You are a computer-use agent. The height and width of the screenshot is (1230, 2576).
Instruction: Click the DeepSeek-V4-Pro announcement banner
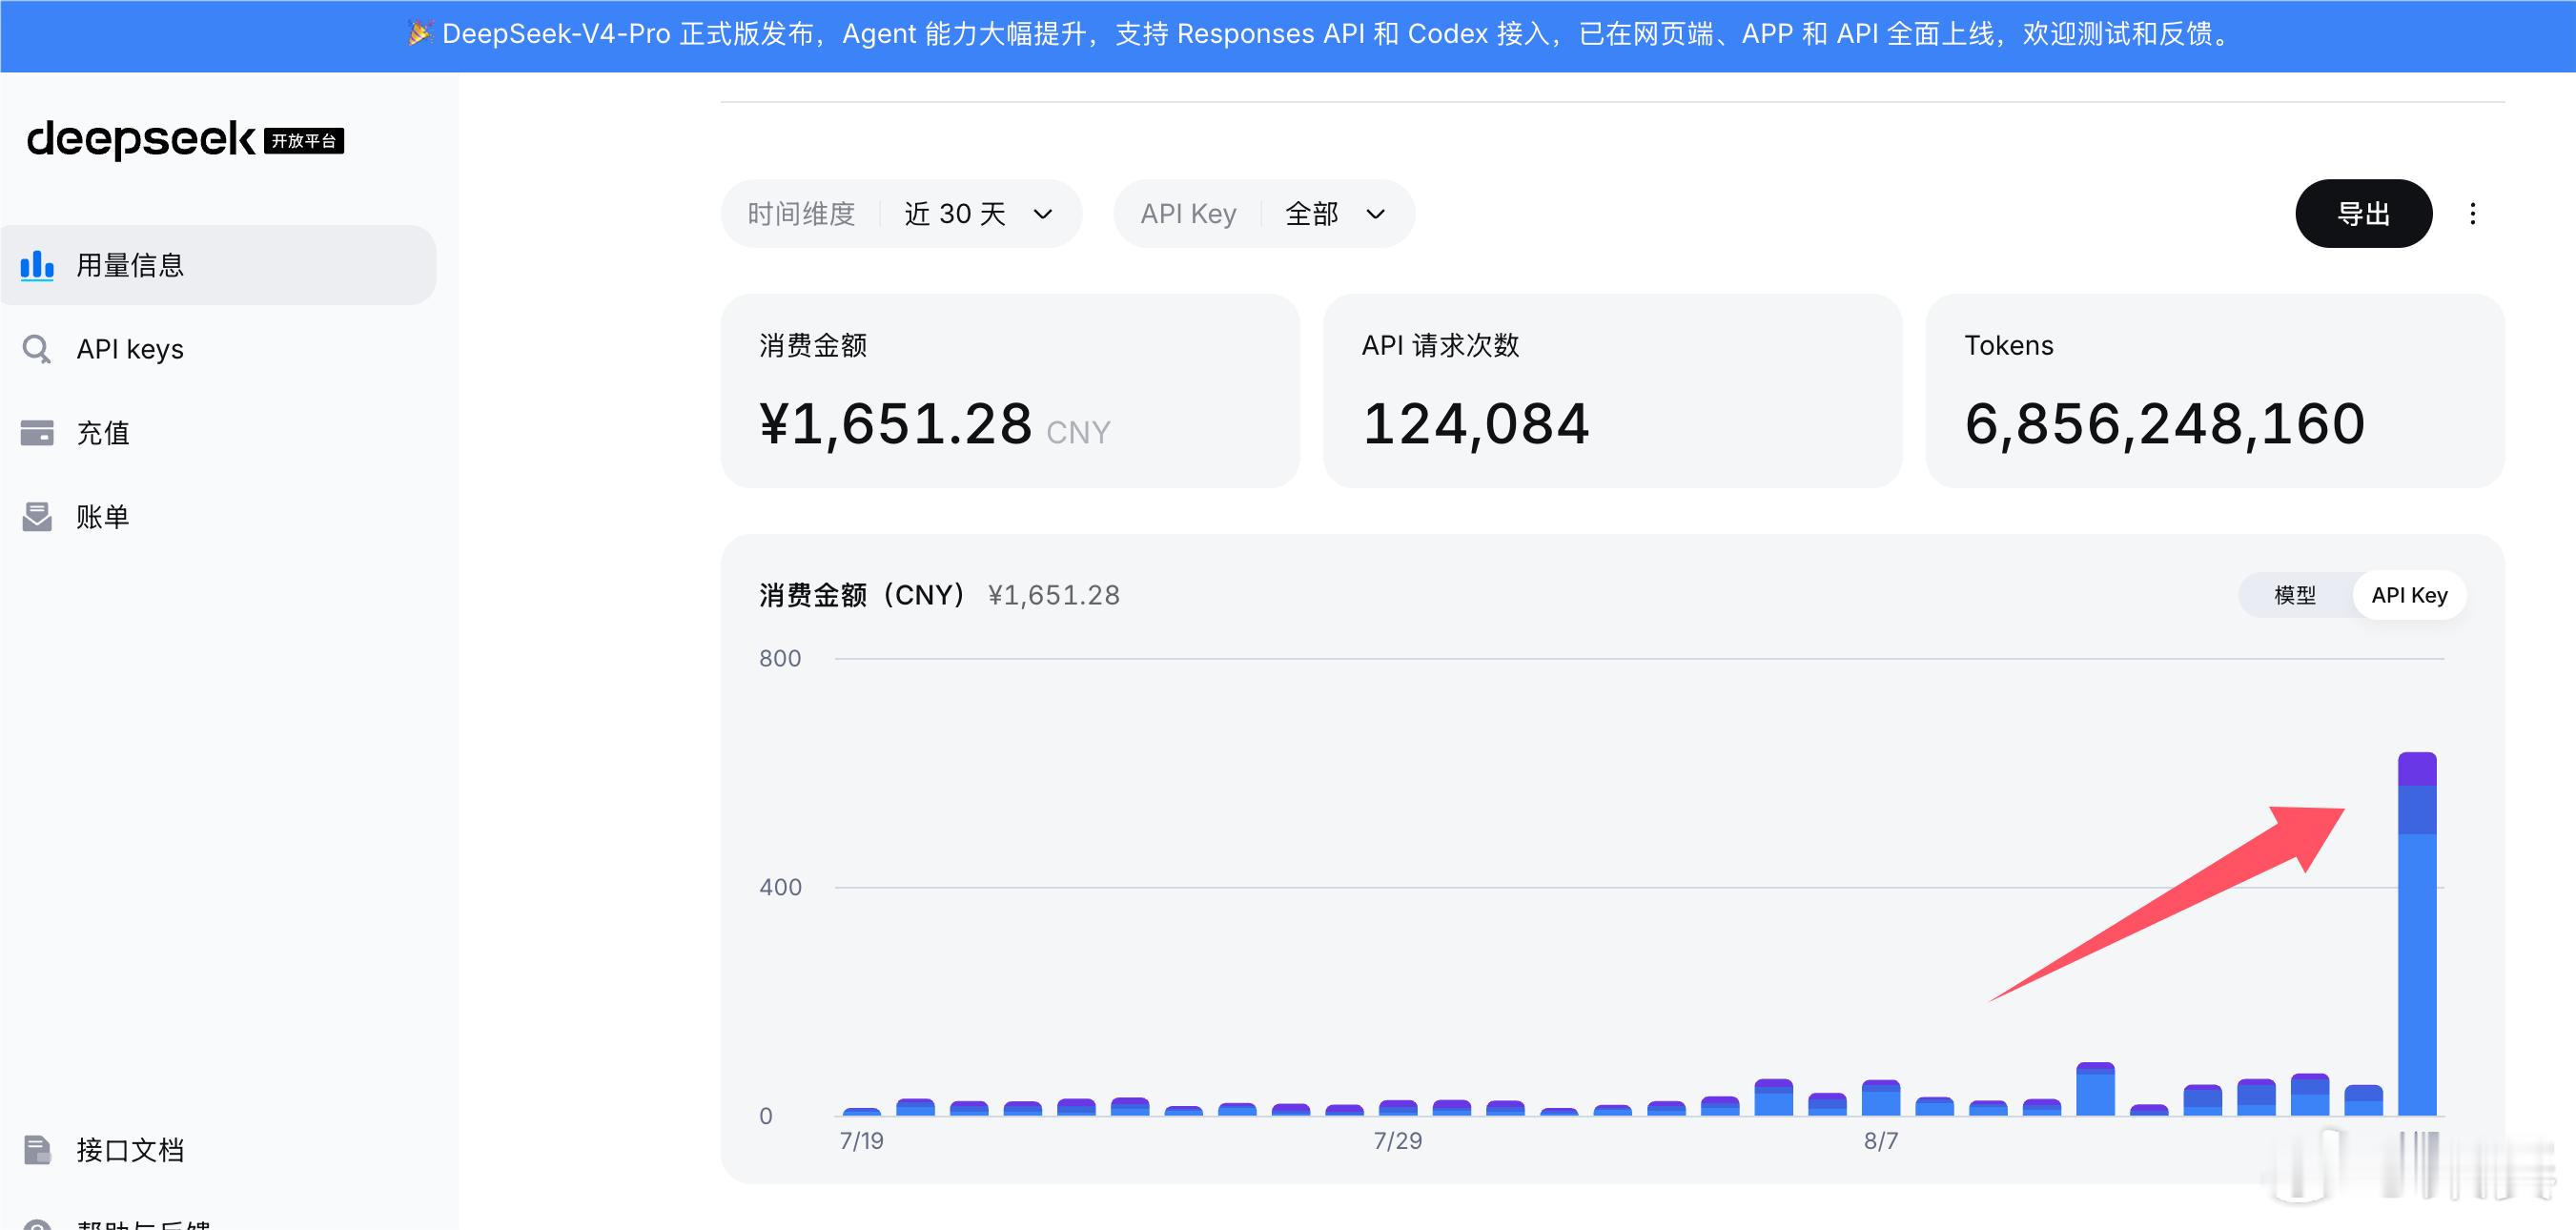click(1288, 35)
